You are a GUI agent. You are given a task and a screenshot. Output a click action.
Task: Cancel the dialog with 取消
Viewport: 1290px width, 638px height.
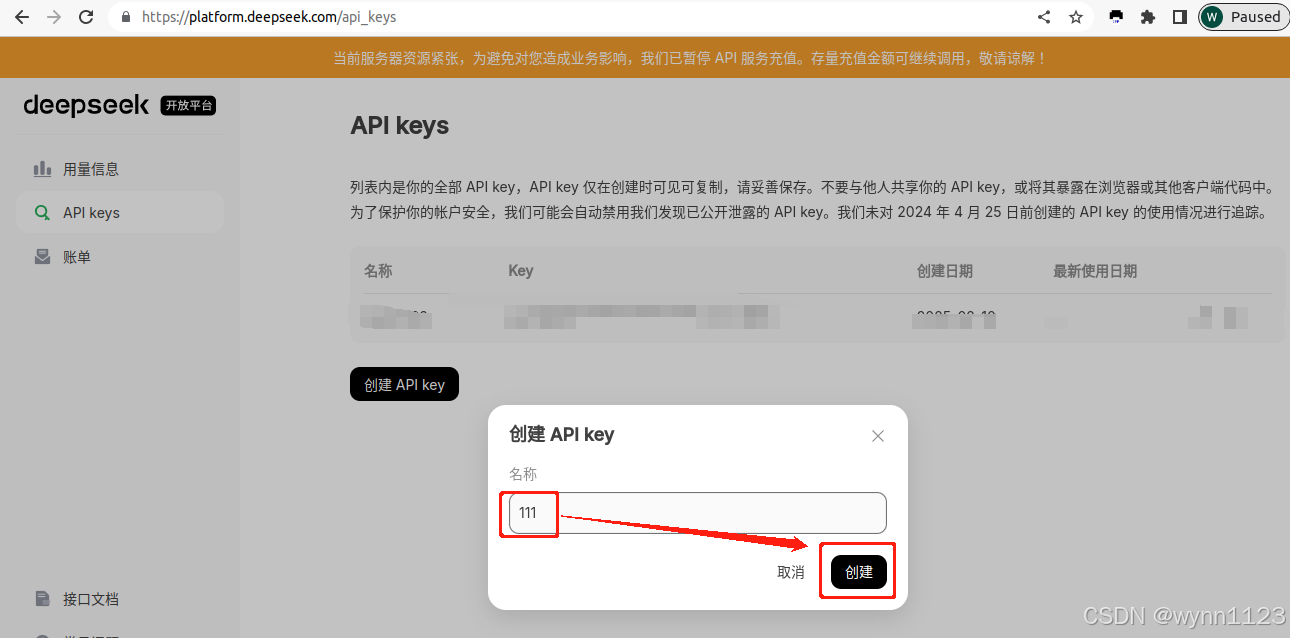791,572
